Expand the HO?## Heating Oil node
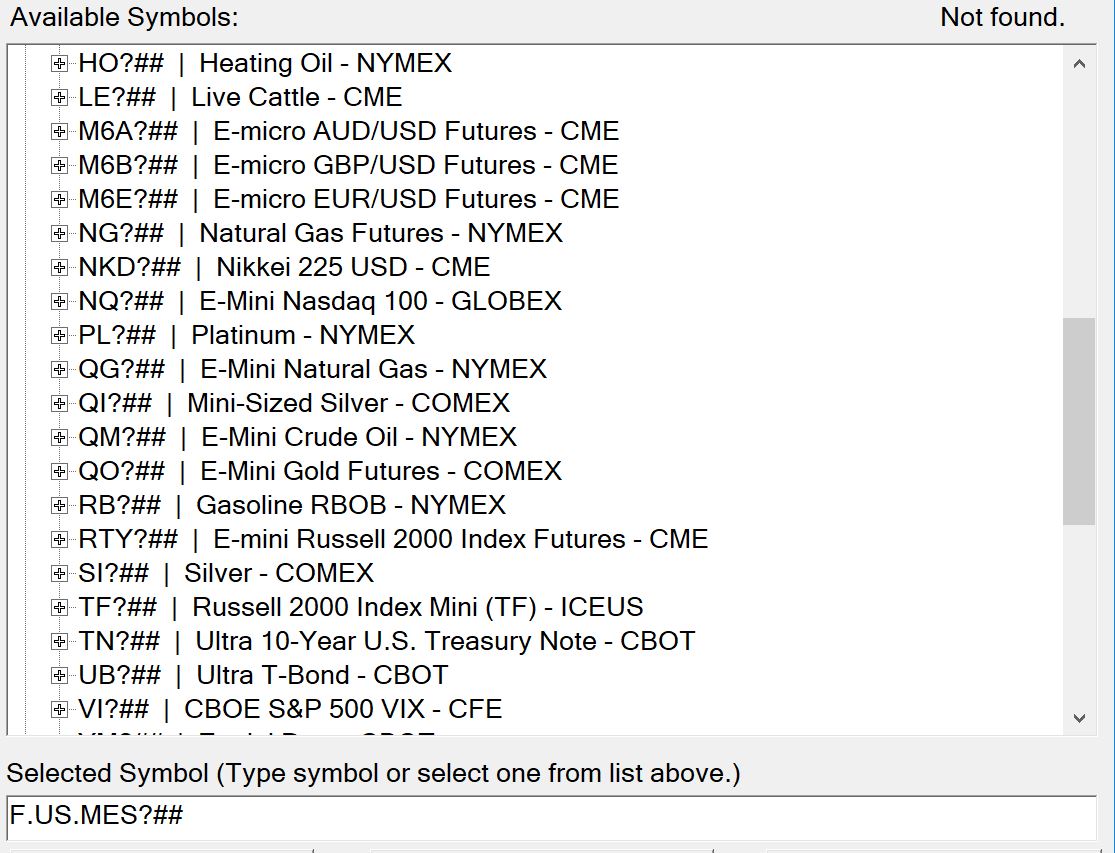 pos(60,64)
